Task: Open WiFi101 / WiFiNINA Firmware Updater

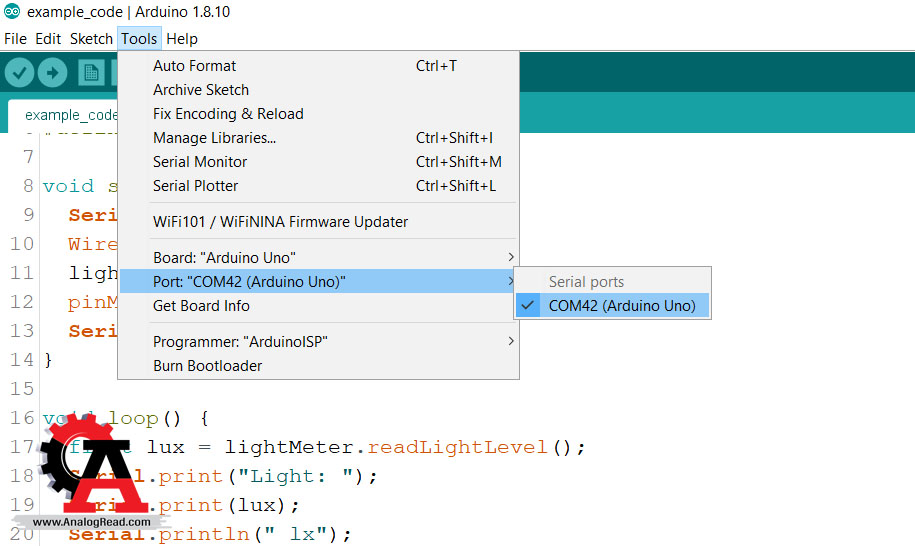Action: [319, 222]
